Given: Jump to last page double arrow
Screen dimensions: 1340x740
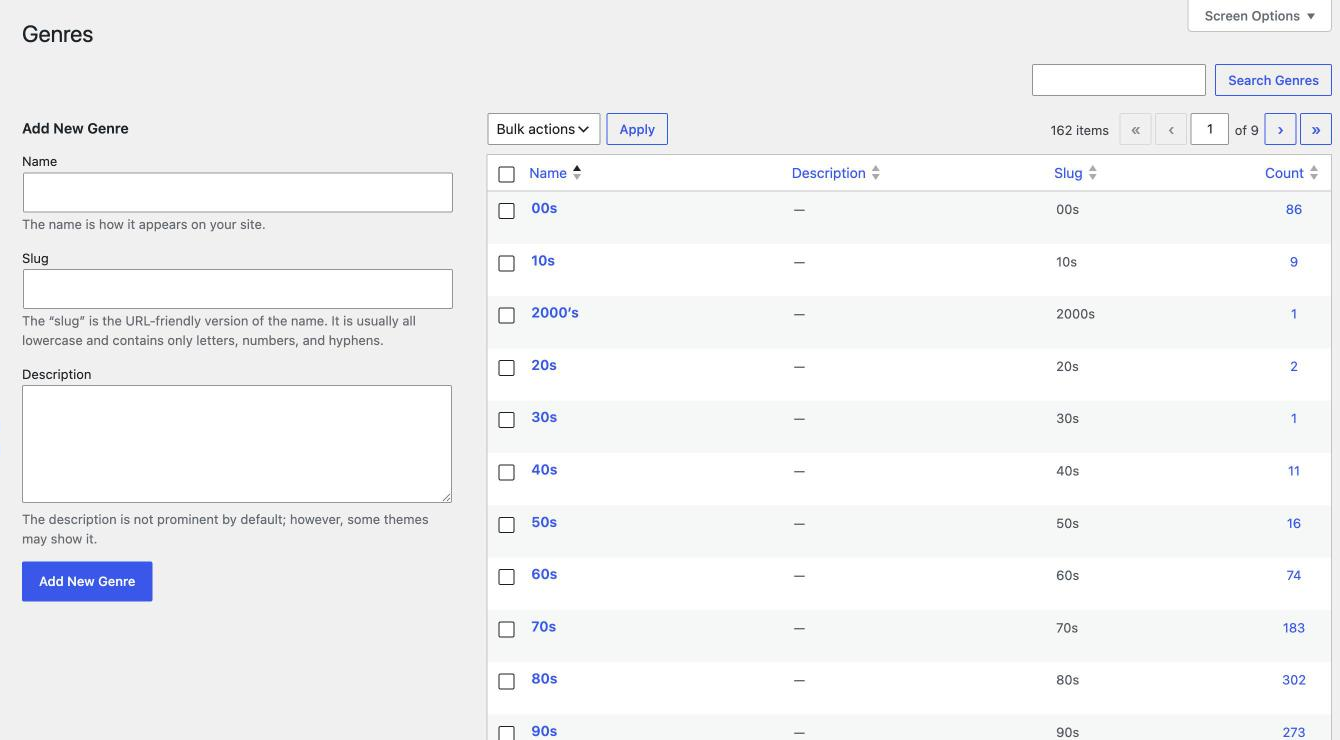Looking at the screenshot, I should pos(1316,129).
